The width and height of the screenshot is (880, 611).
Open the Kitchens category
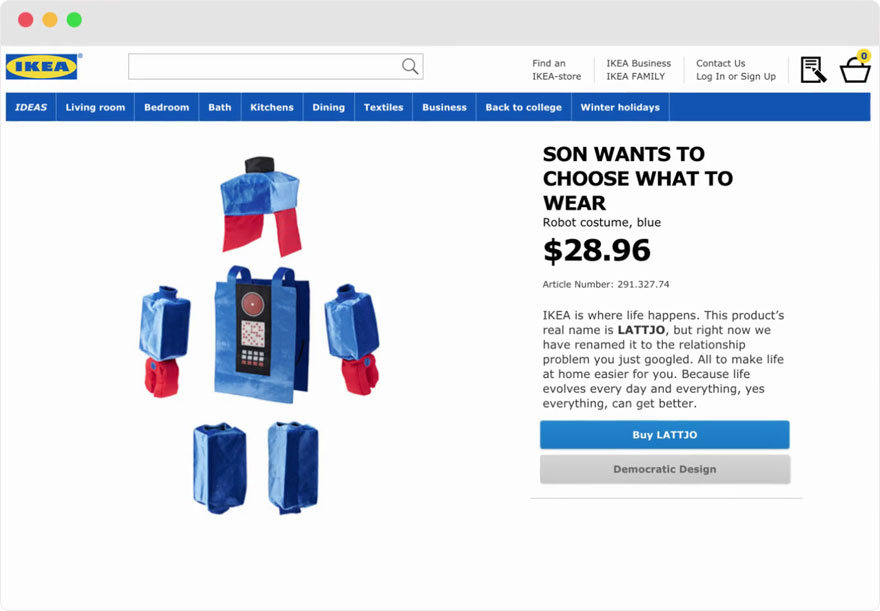[272, 107]
